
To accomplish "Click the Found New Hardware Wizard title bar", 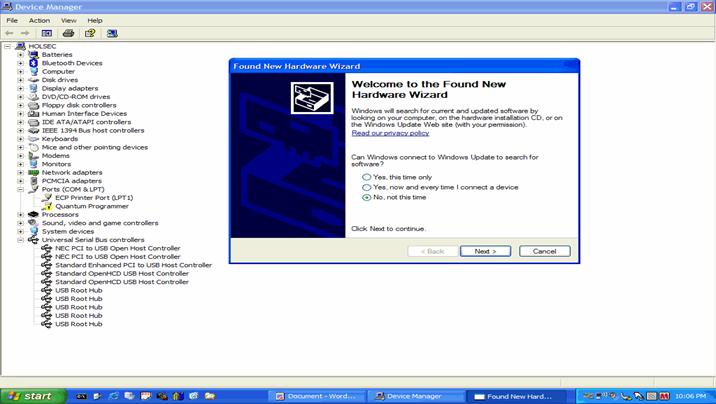I will click(x=405, y=66).
